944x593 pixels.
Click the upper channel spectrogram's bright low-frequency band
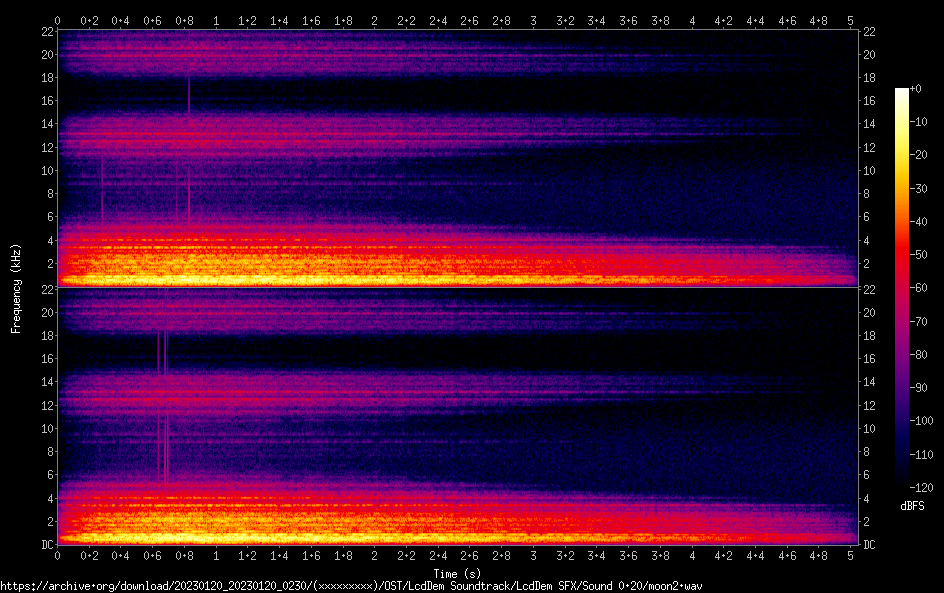[300, 270]
